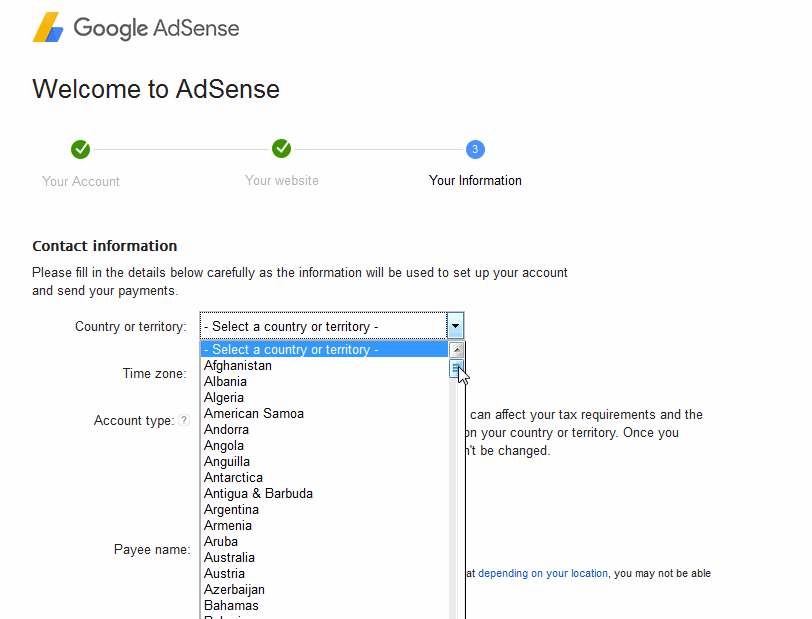Open the 'depending on your location' link
Screen dimensions: 812x619
point(543,573)
